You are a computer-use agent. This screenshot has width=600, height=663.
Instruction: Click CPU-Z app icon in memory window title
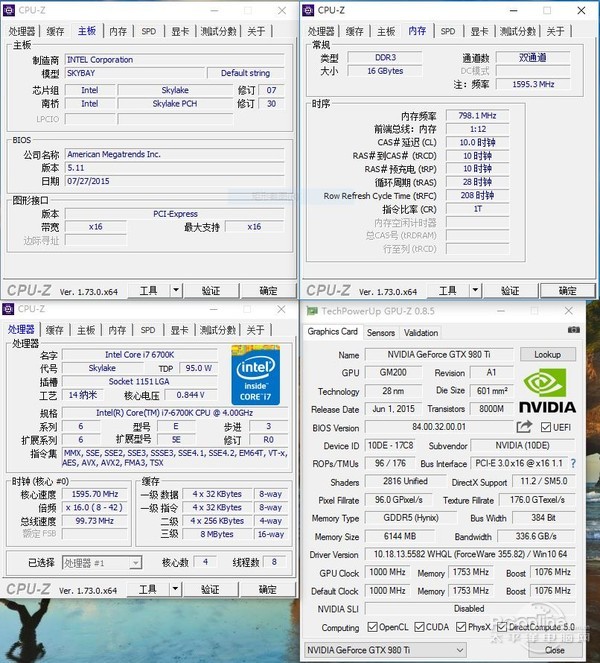click(308, 10)
